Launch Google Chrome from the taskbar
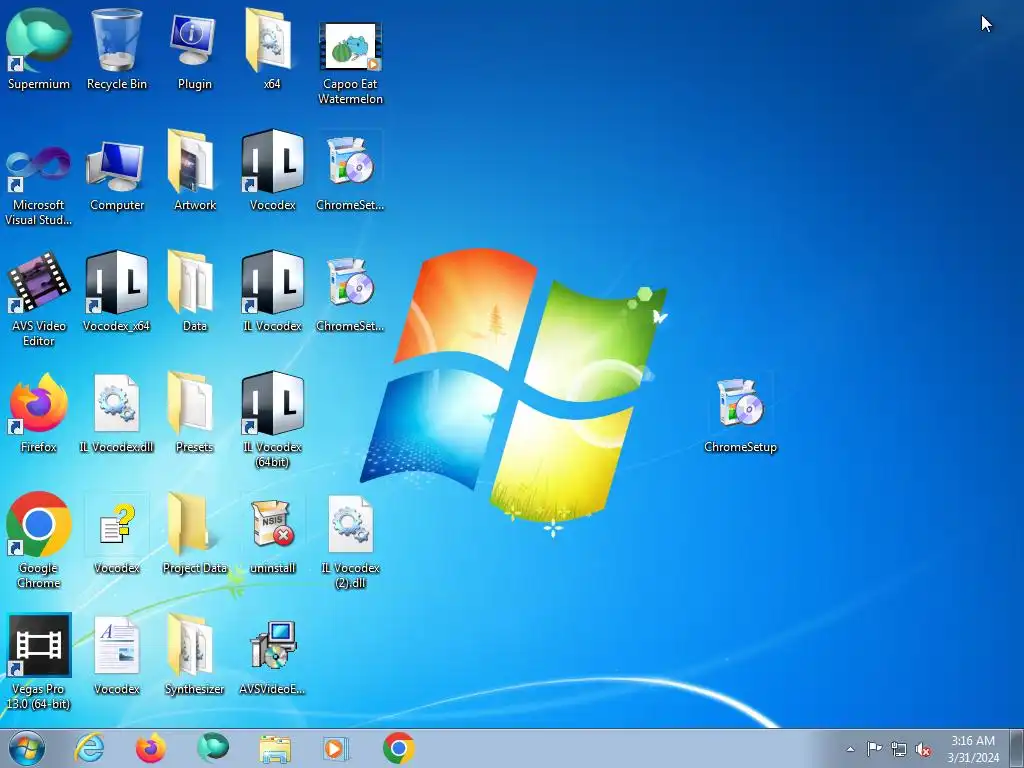Image resolution: width=1024 pixels, height=768 pixels. click(x=399, y=748)
